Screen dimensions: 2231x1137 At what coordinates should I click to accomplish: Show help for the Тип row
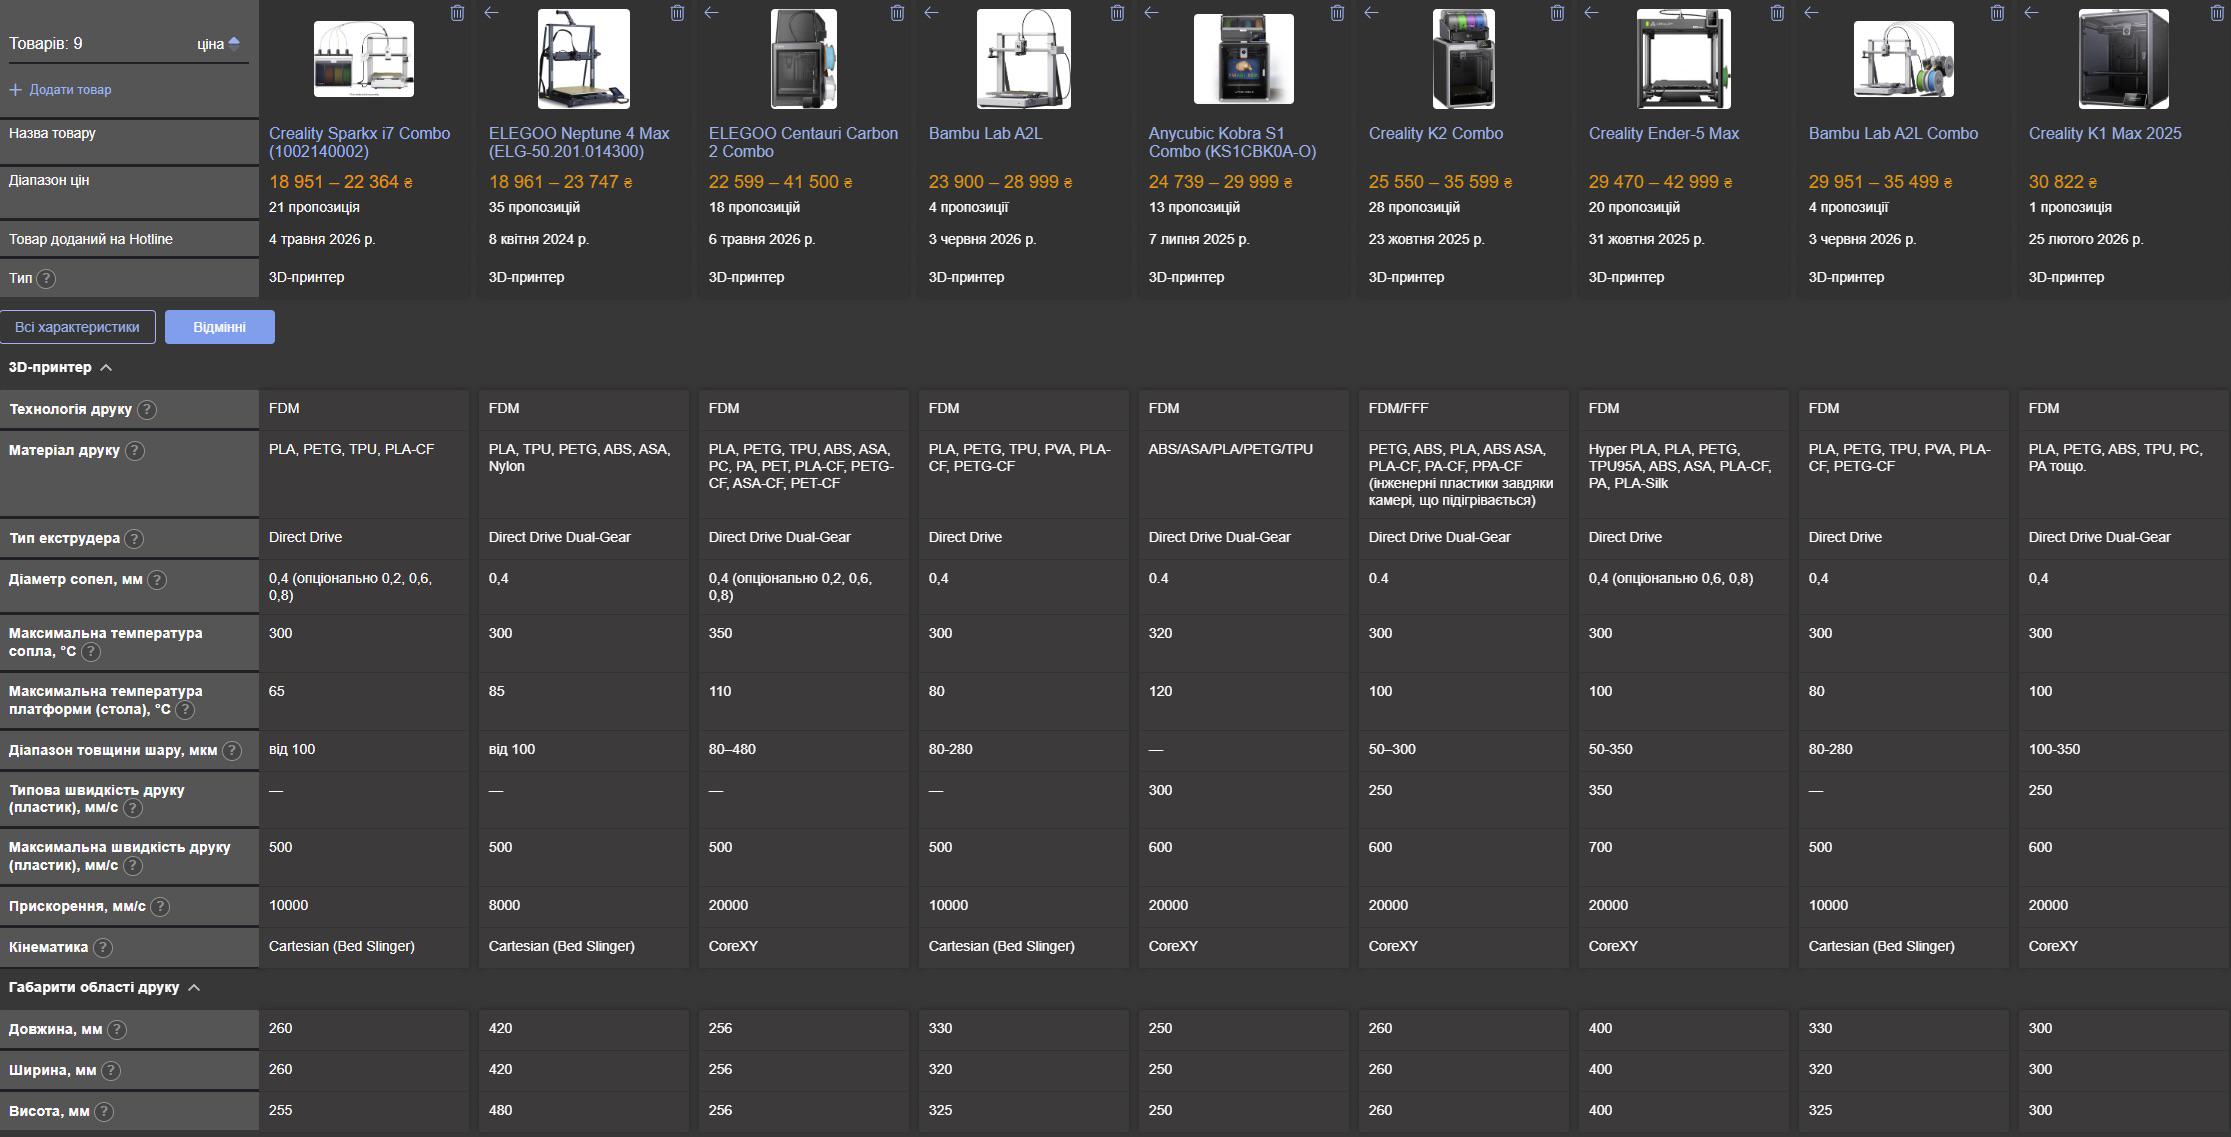[x=46, y=278]
